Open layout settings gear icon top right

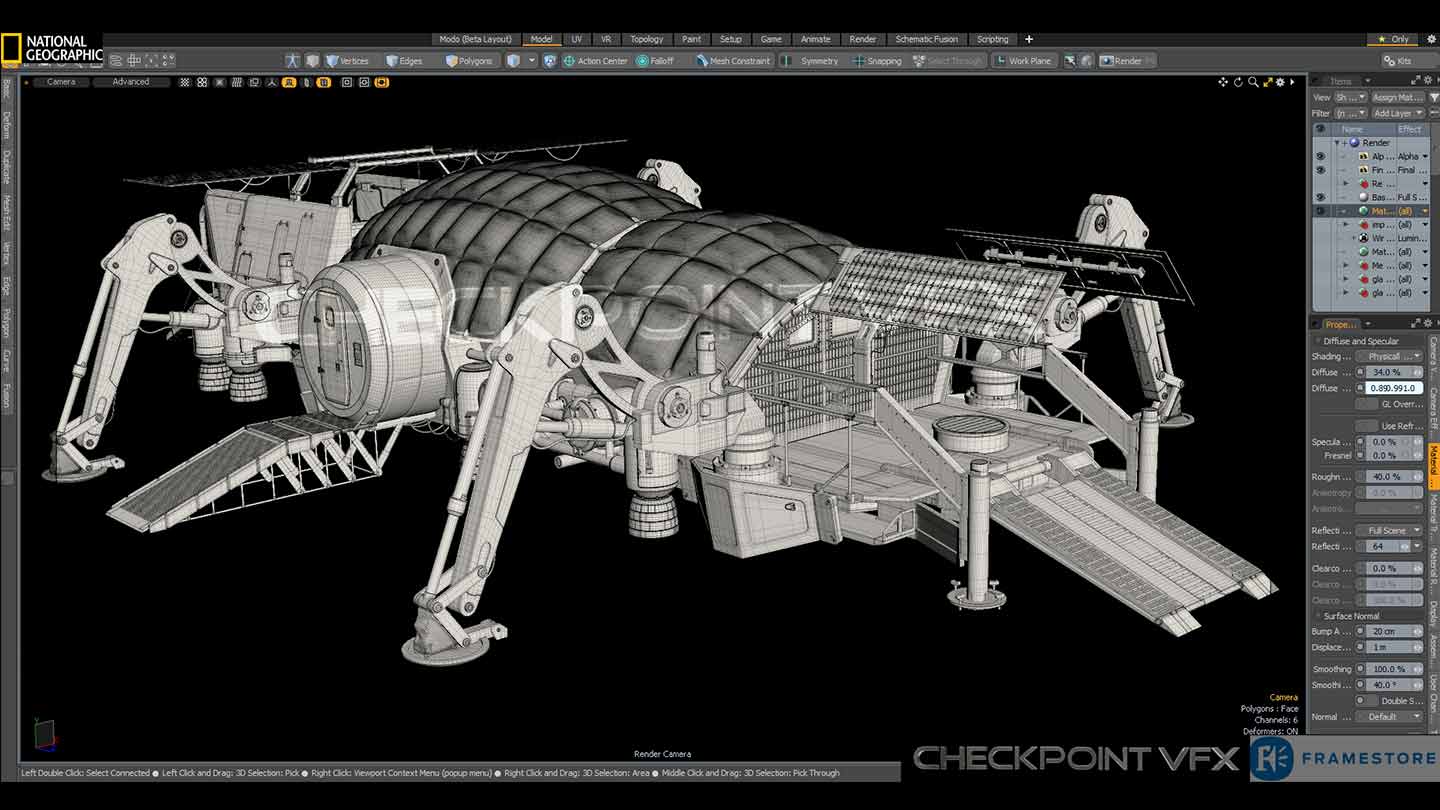click(1429, 39)
